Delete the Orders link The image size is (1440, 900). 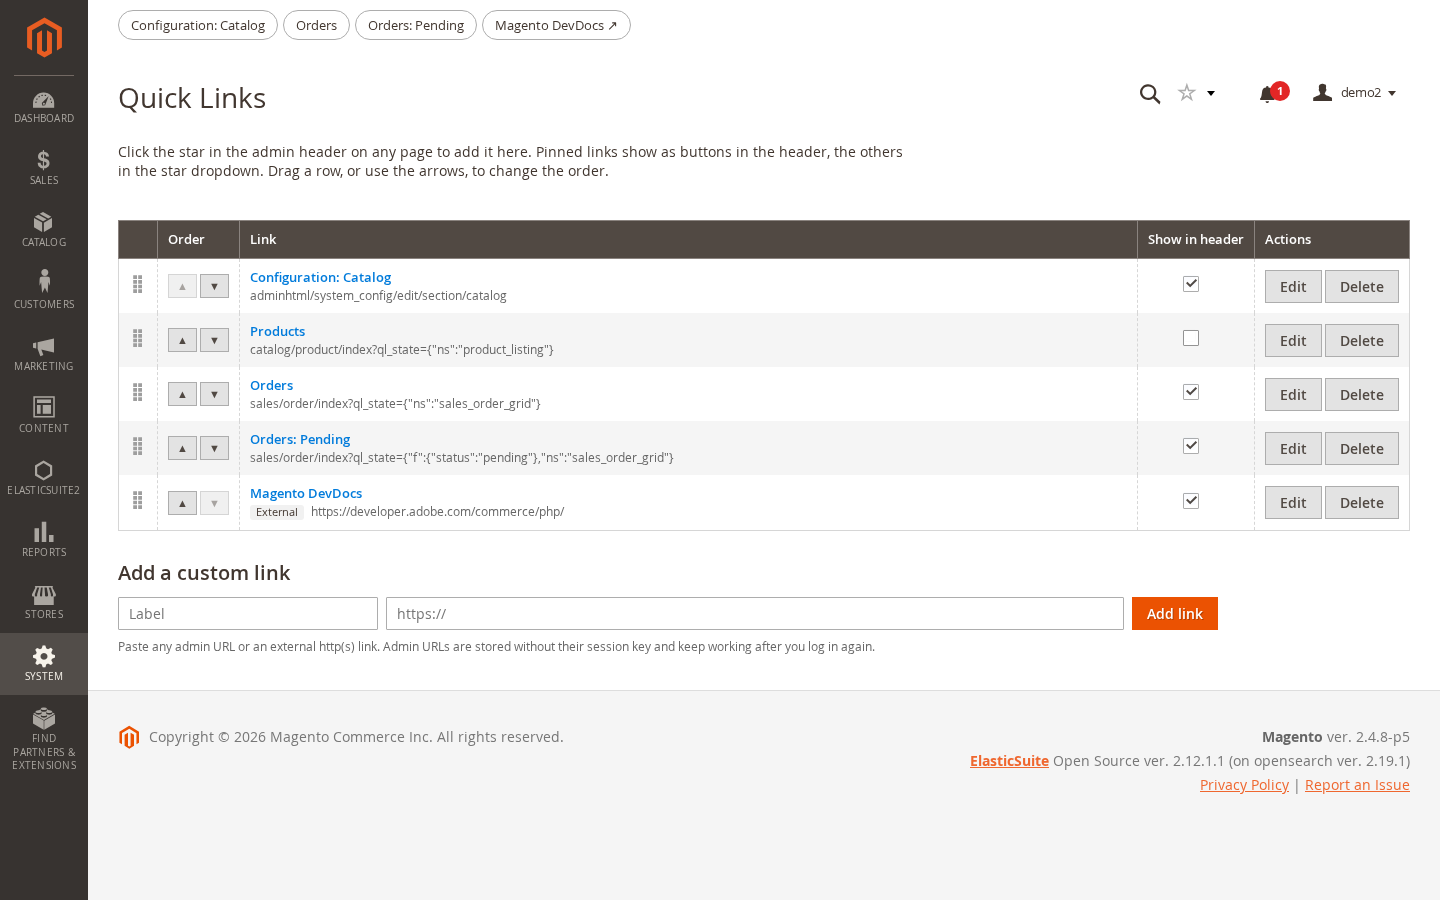click(x=1362, y=395)
